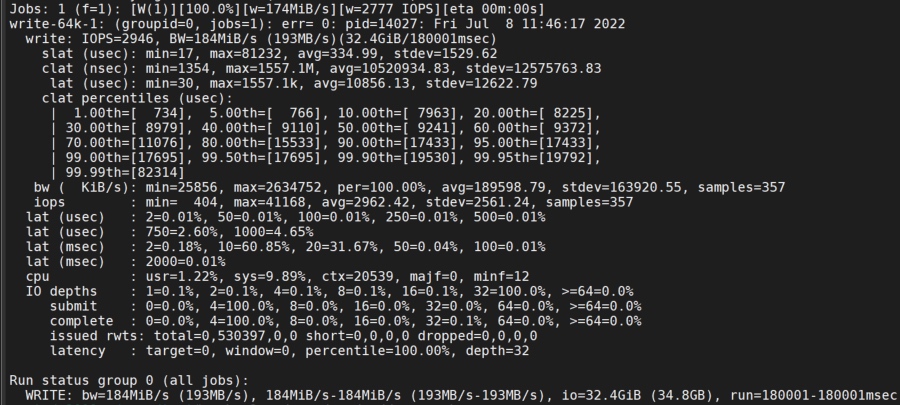Click the clat (nsec) latency line
The height and width of the screenshot is (405, 900).
tap(321, 69)
